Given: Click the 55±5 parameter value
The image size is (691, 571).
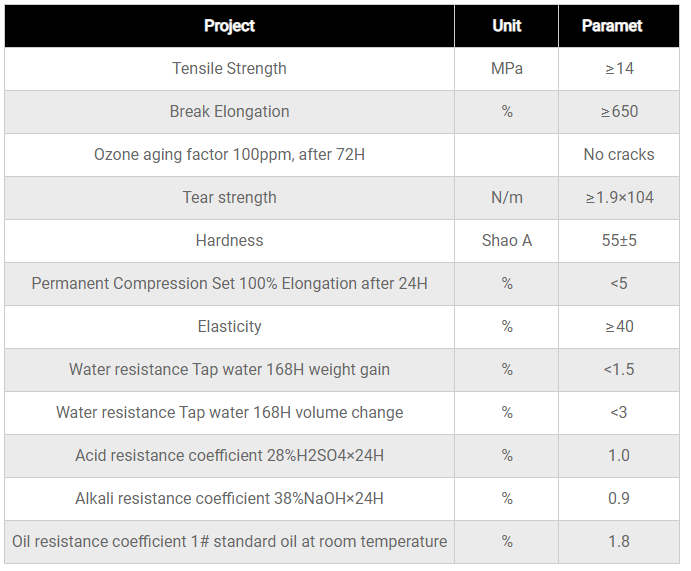Looking at the screenshot, I should click(619, 241).
